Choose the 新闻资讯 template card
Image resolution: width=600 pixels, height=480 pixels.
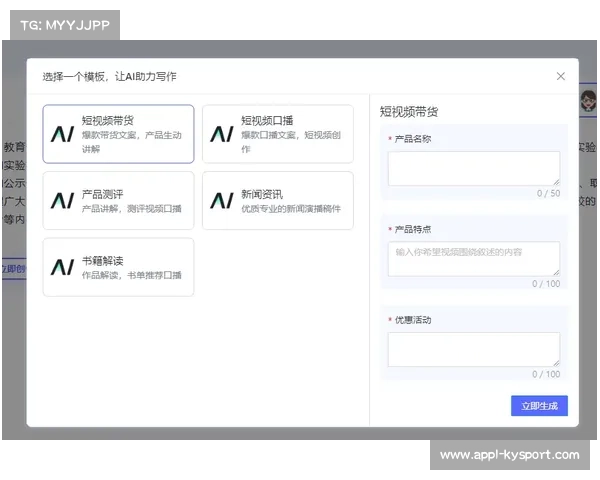(278, 201)
